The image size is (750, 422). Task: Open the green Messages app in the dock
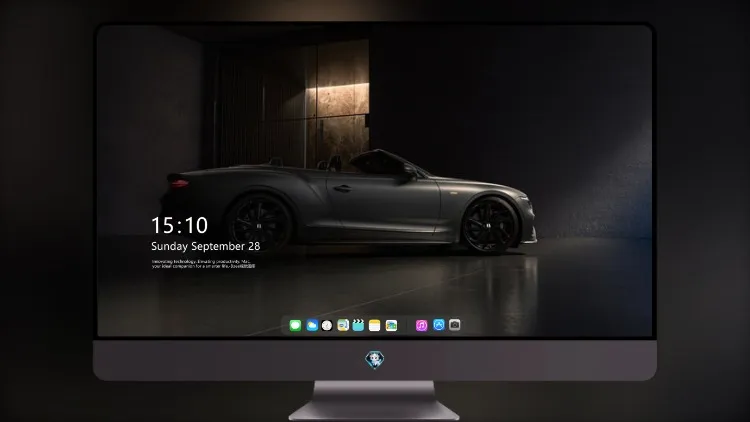(x=295, y=325)
